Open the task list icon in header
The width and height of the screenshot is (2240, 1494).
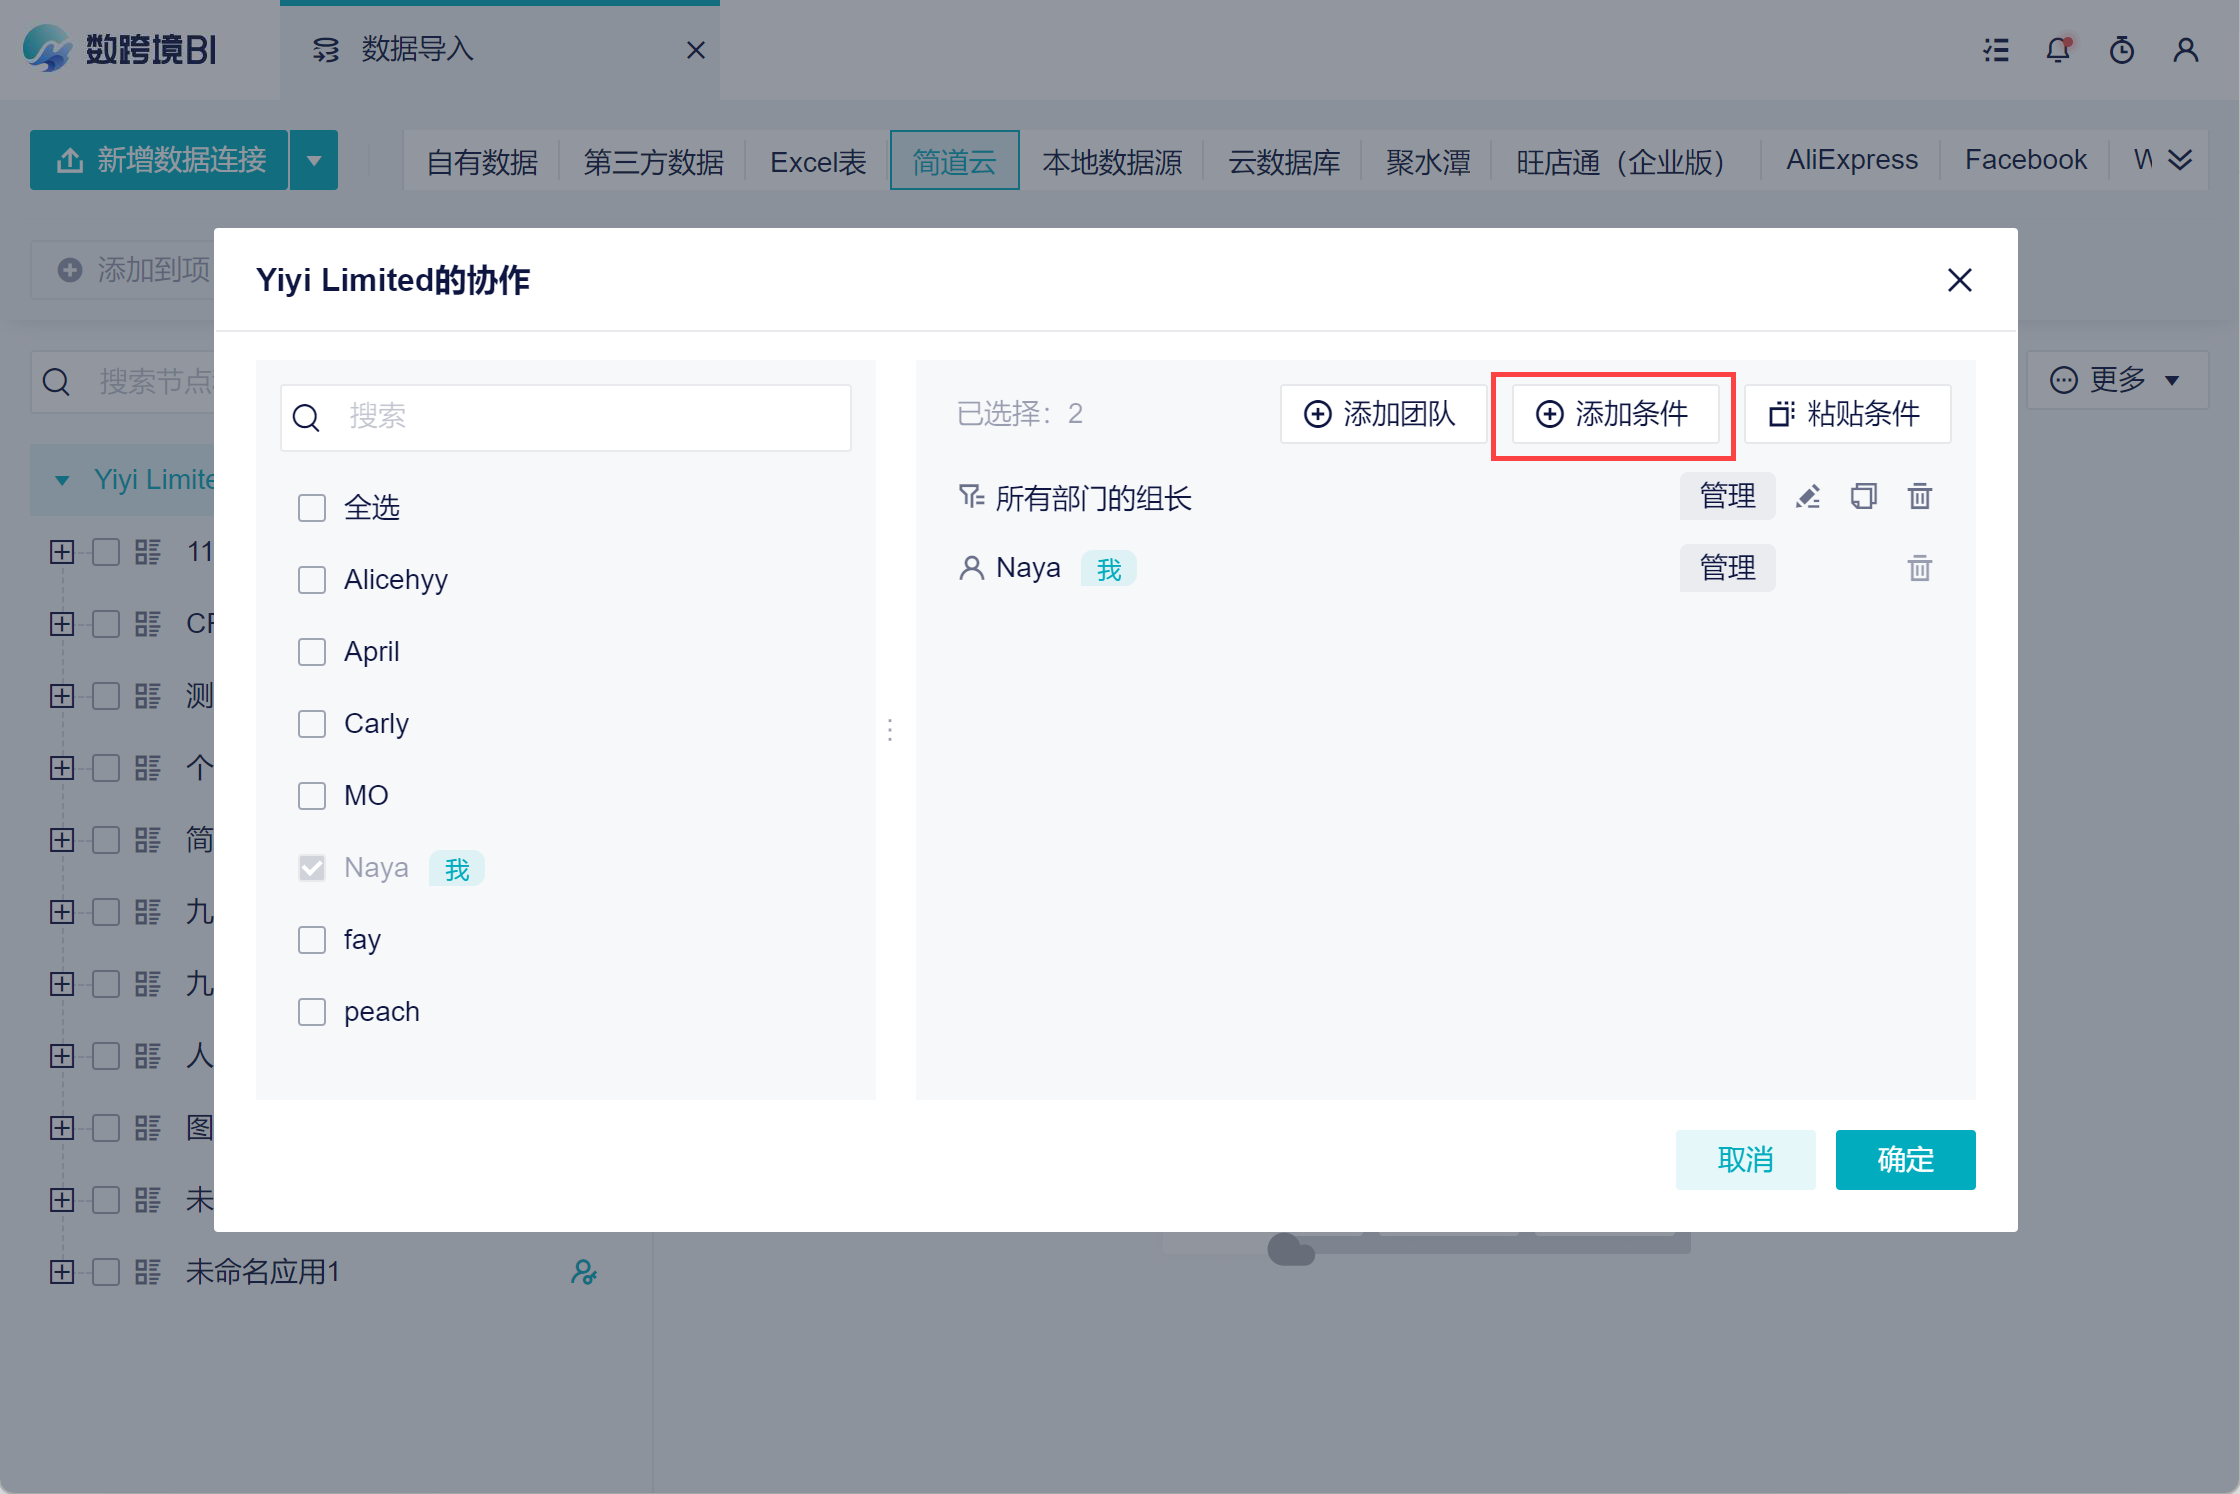pyautogui.click(x=1996, y=50)
